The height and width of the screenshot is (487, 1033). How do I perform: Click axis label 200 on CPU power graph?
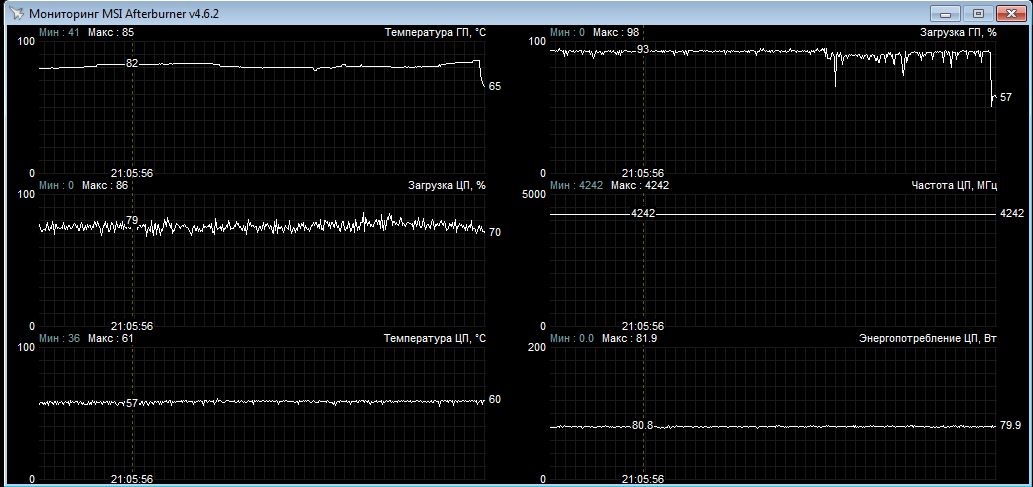[x=536, y=347]
